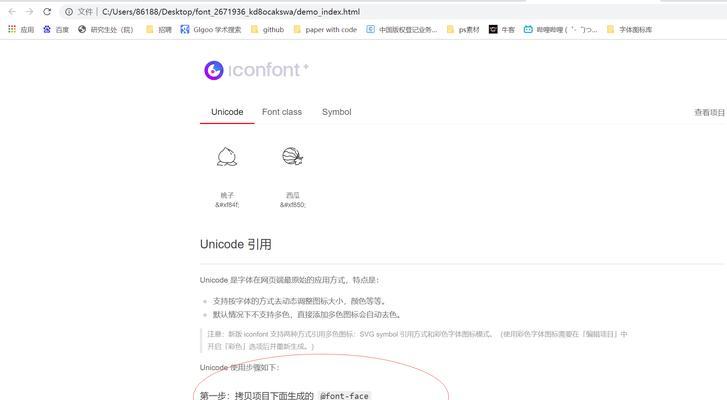Select the Unicode tab
Image resolution: width=727 pixels, height=400 pixels.
227,112
